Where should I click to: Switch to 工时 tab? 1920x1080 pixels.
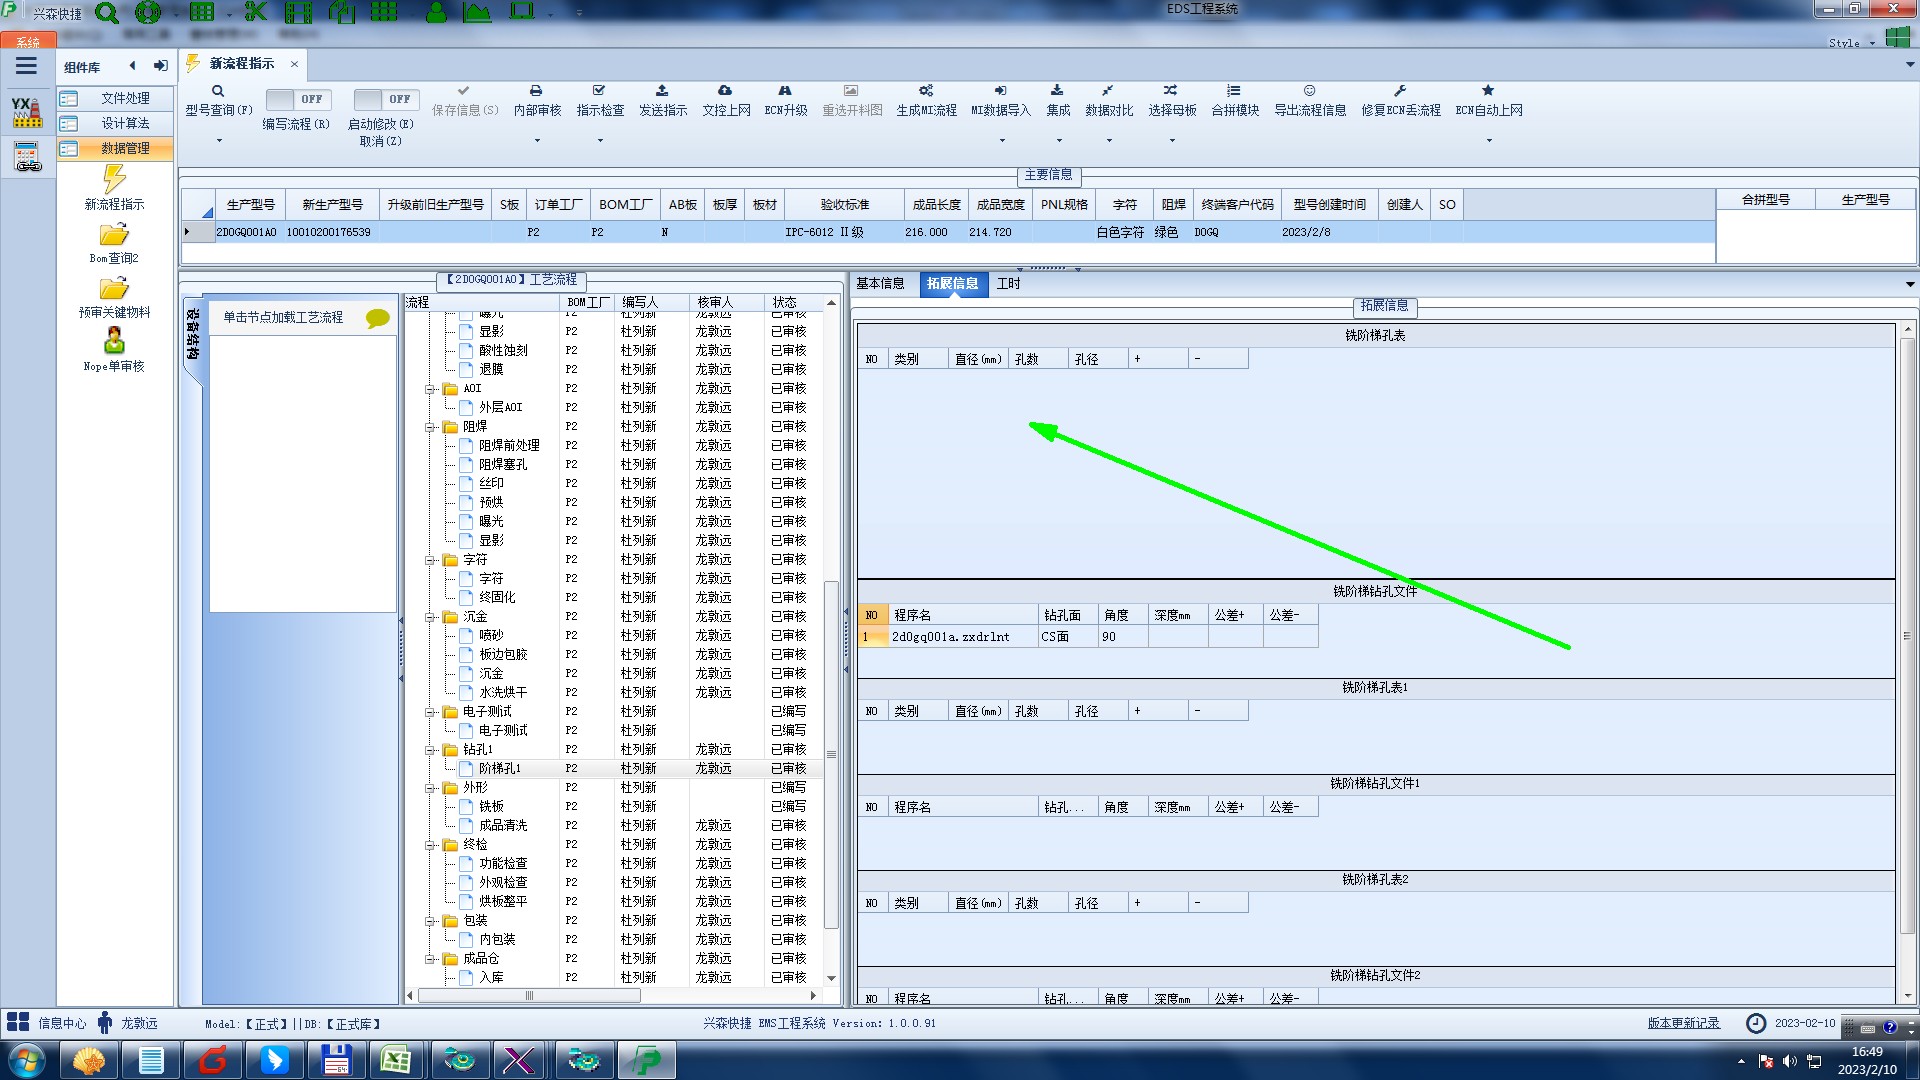point(1008,284)
